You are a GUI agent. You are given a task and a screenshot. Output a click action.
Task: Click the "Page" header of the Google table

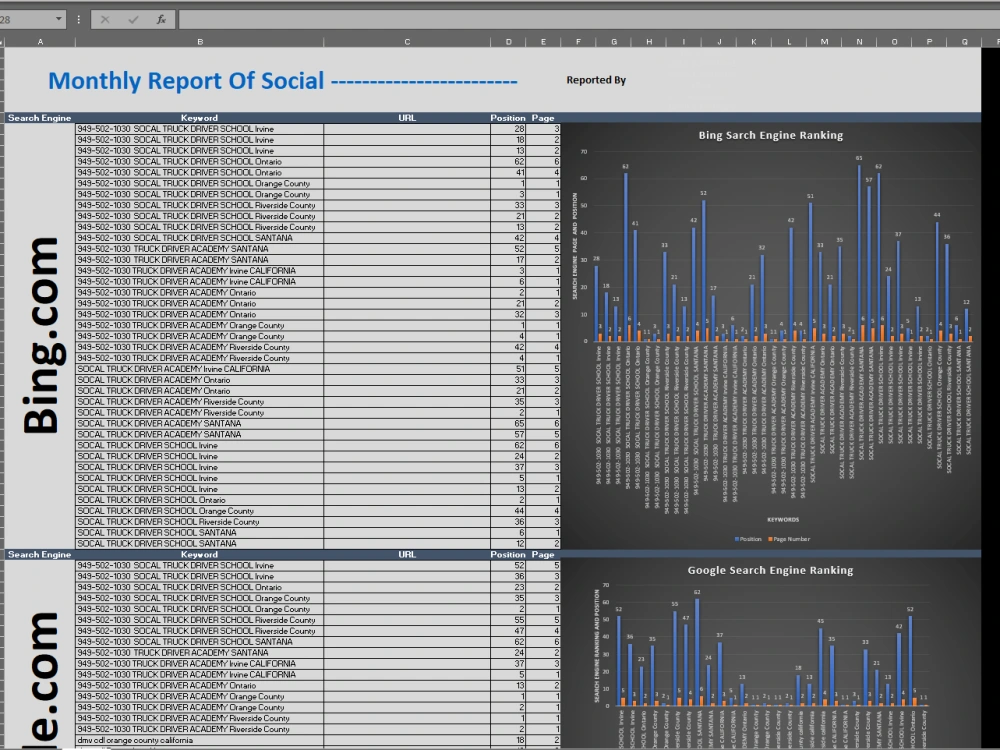tap(543, 554)
